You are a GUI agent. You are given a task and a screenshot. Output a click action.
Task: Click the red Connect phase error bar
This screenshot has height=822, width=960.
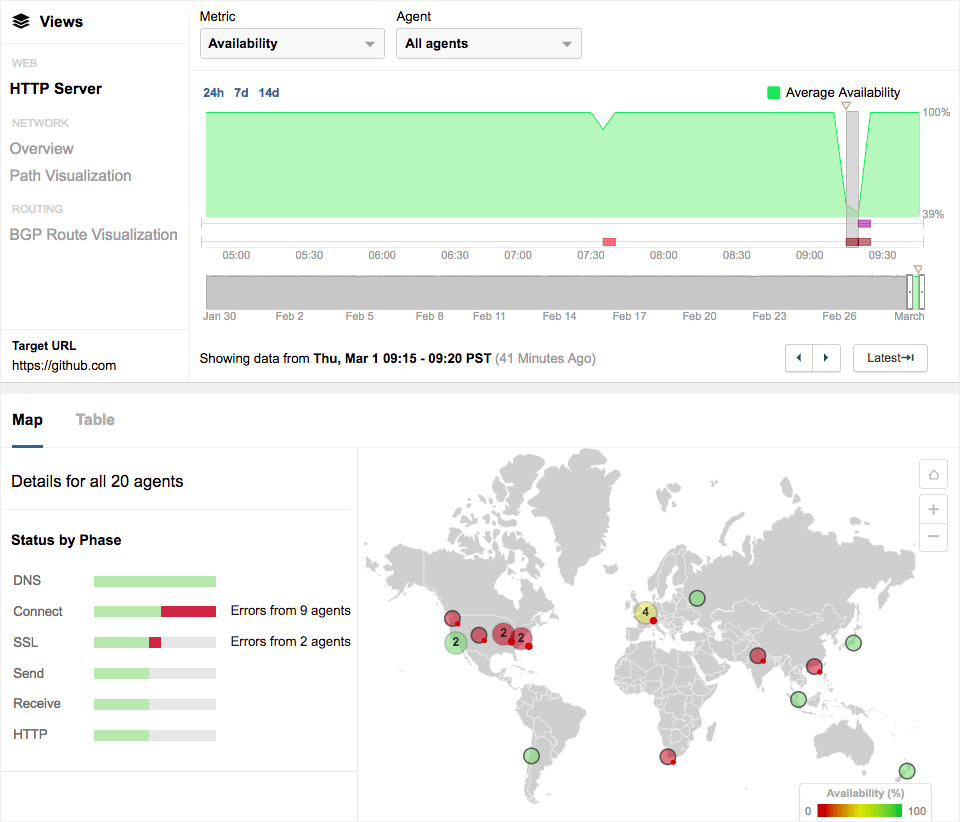coord(188,611)
